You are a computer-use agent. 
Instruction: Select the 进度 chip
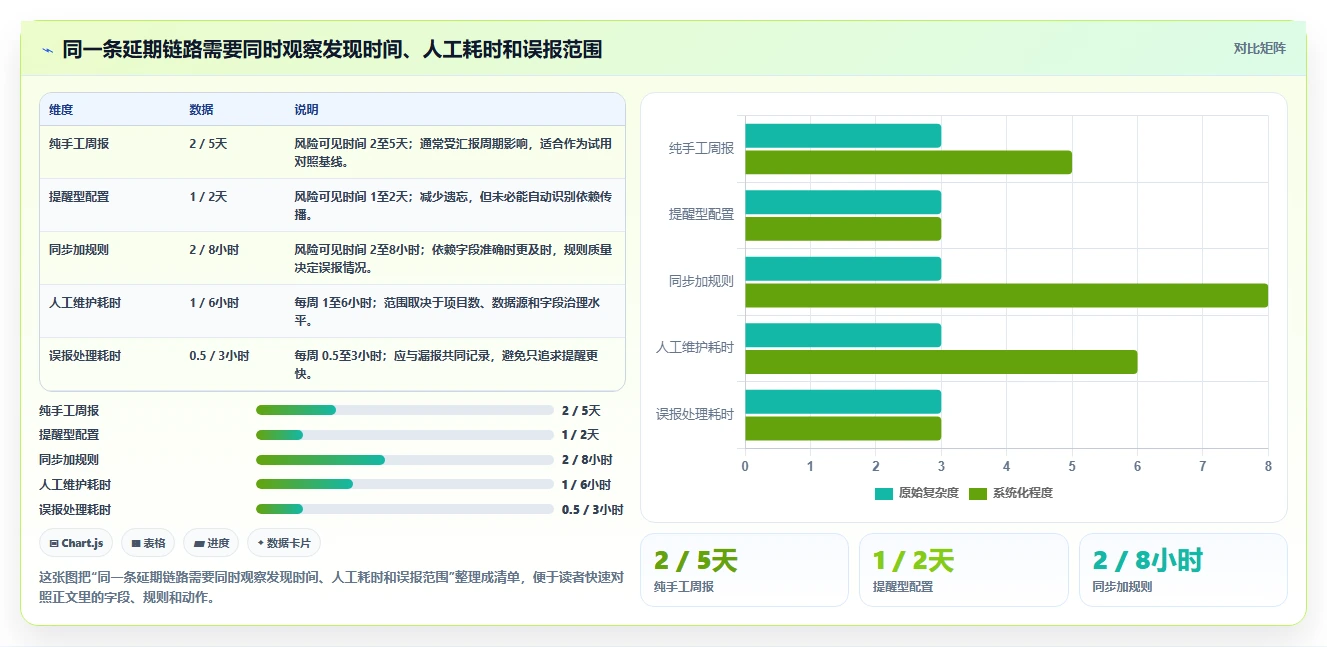point(211,543)
